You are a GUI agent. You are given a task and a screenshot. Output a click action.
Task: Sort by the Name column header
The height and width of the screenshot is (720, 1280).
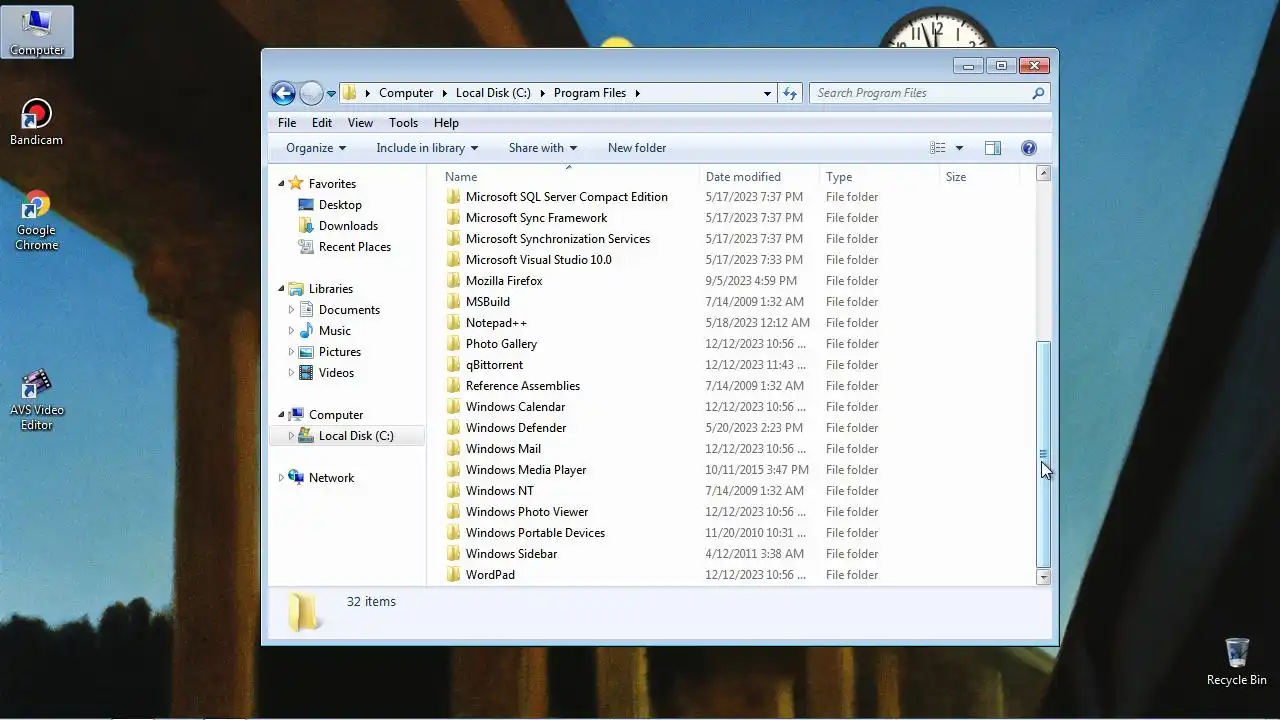(x=569, y=177)
